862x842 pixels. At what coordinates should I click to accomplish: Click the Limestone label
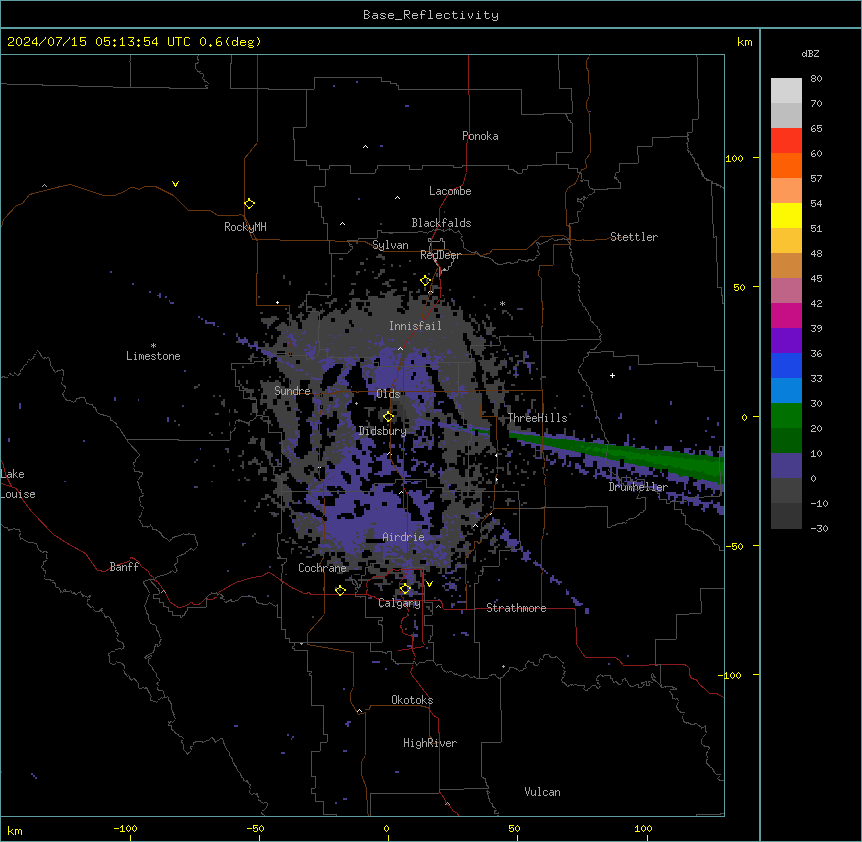[153, 356]
